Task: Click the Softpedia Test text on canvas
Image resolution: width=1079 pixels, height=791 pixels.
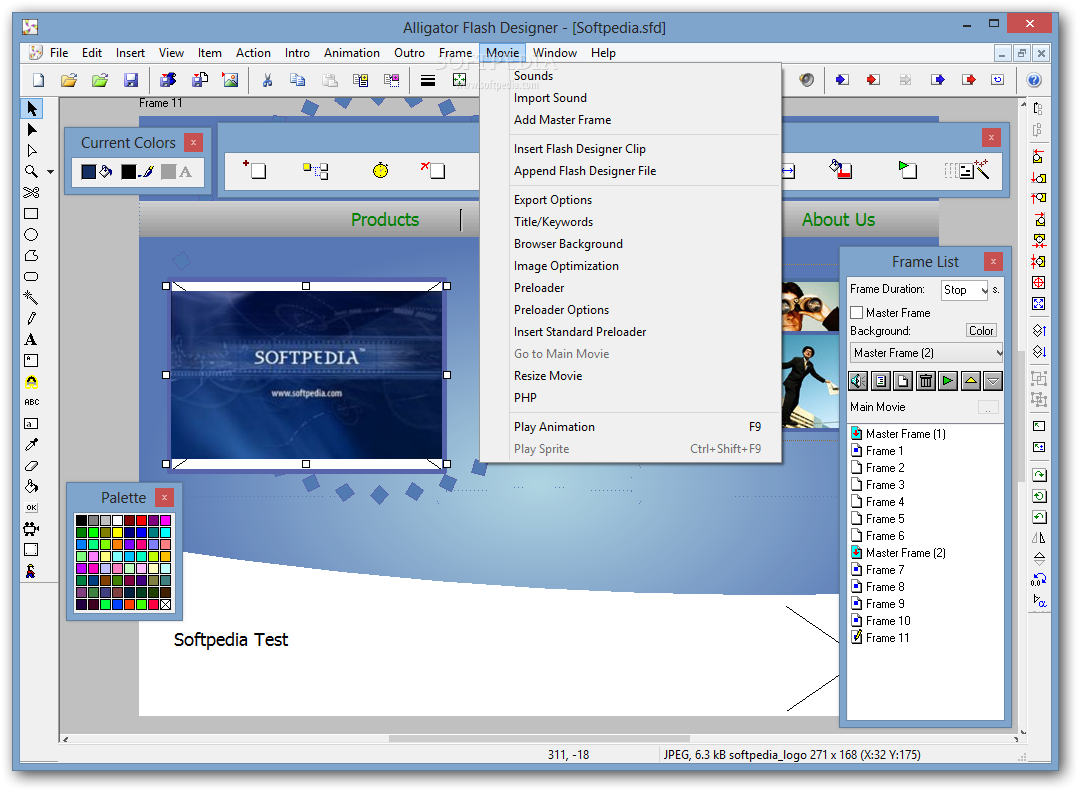Action: 231,640
